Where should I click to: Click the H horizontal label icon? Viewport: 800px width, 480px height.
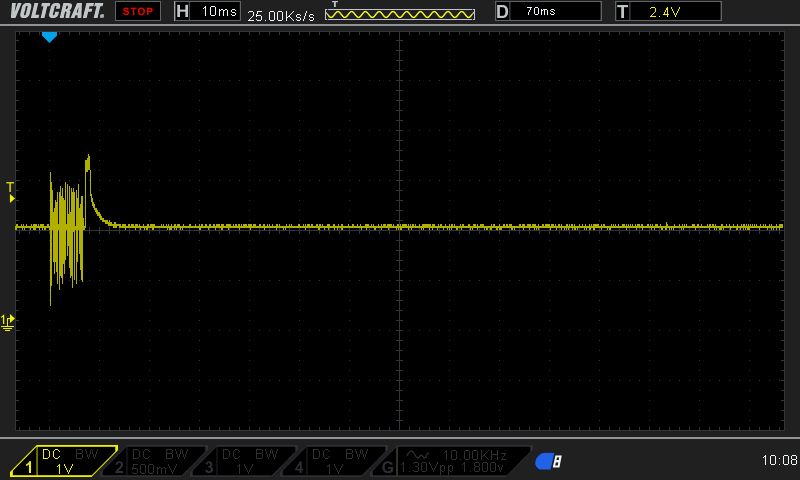point(181,12)
